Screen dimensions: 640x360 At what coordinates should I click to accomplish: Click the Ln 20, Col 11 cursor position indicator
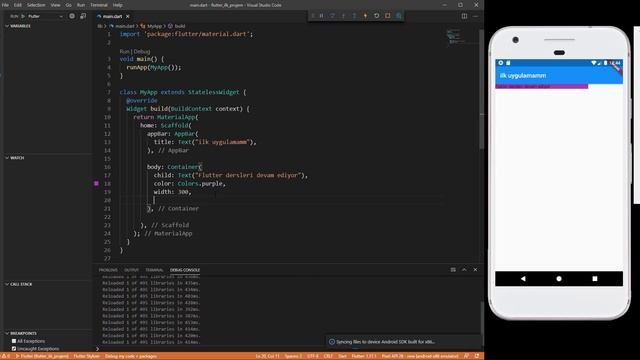point(267,356)
